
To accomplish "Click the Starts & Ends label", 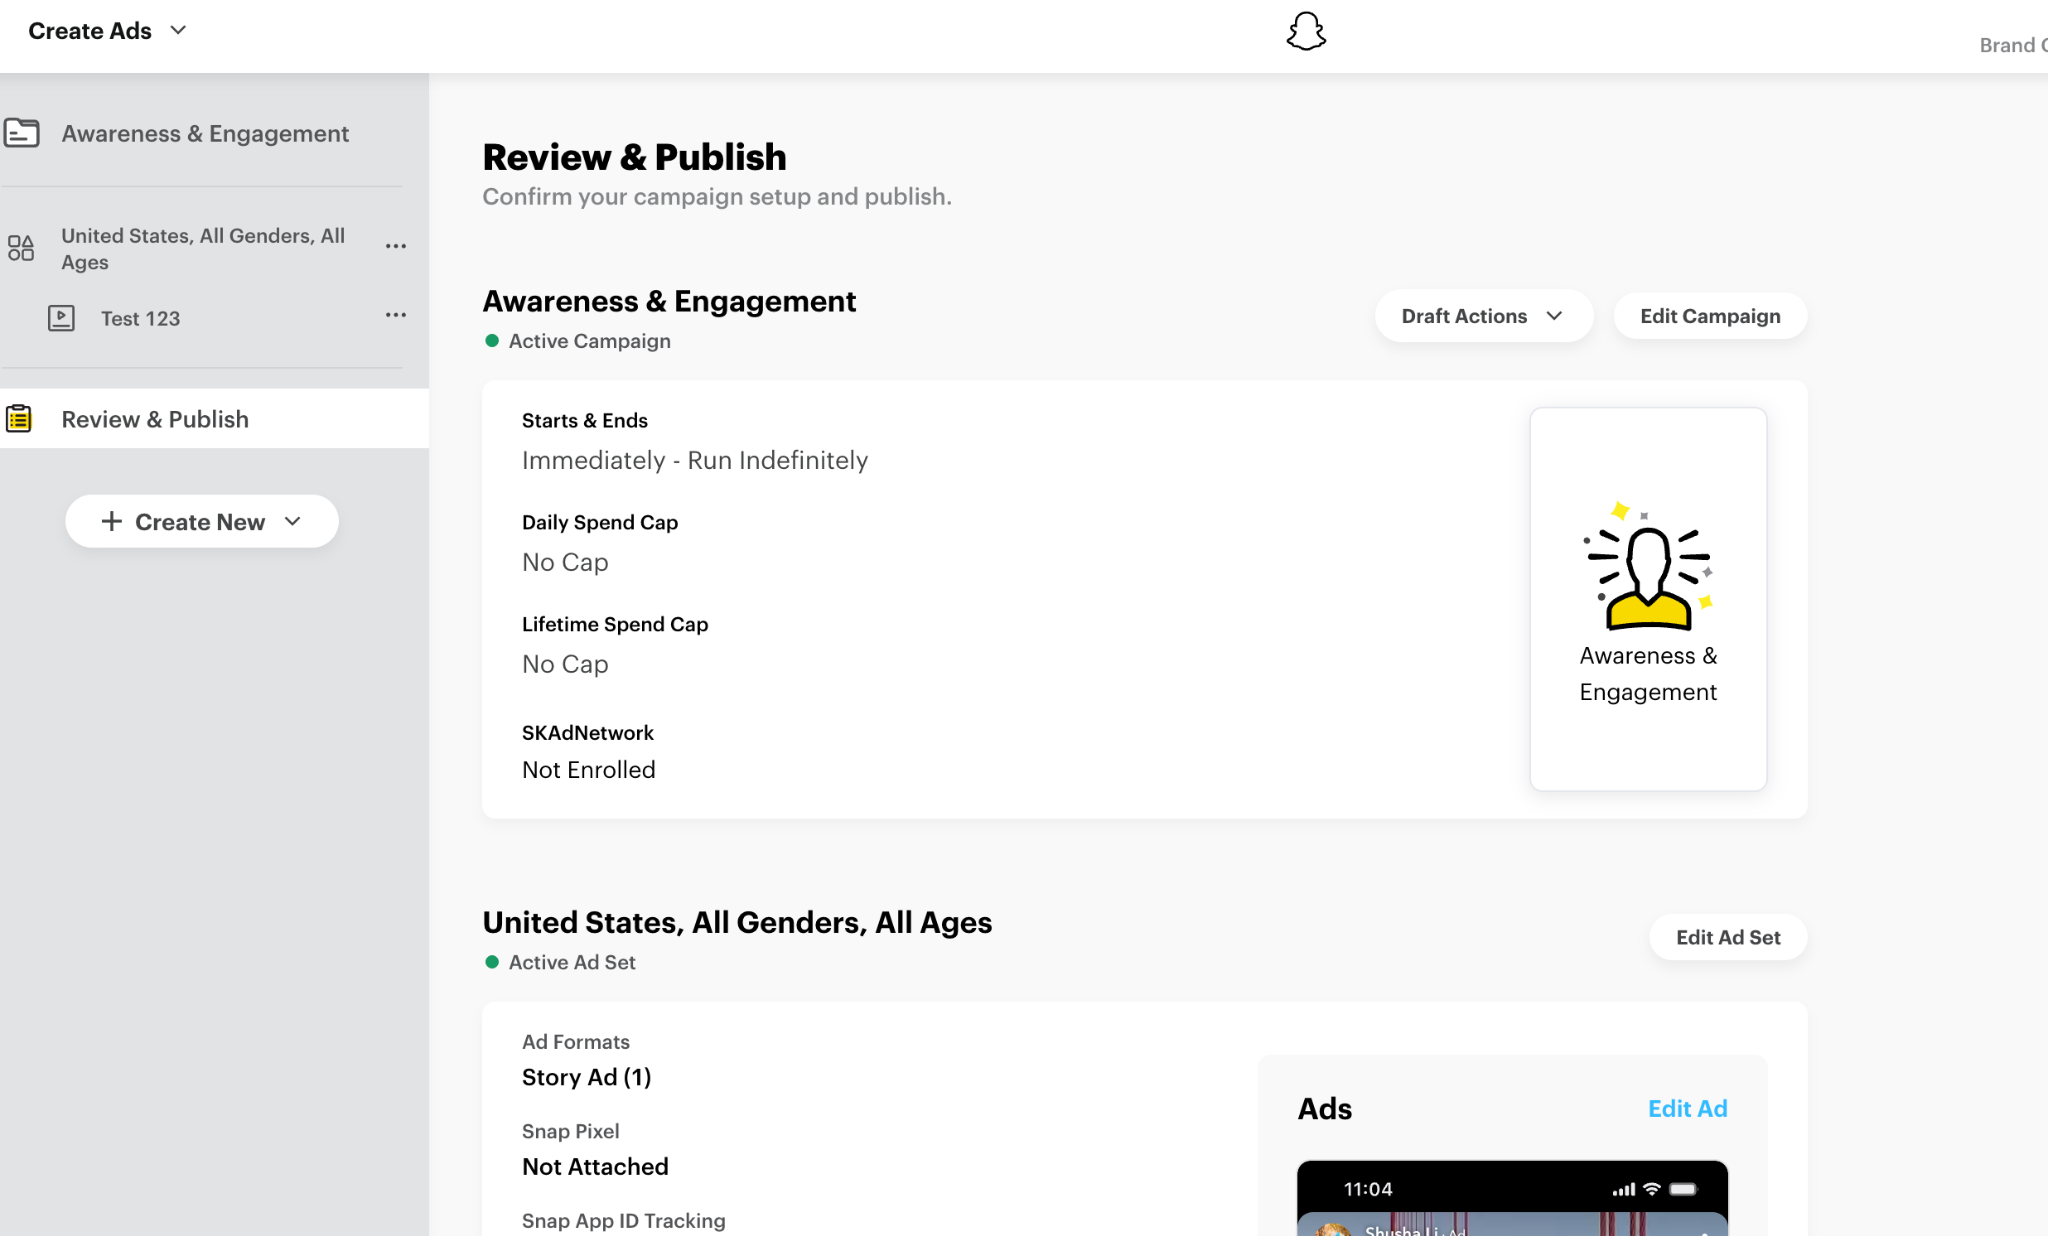I will [585, 420].
